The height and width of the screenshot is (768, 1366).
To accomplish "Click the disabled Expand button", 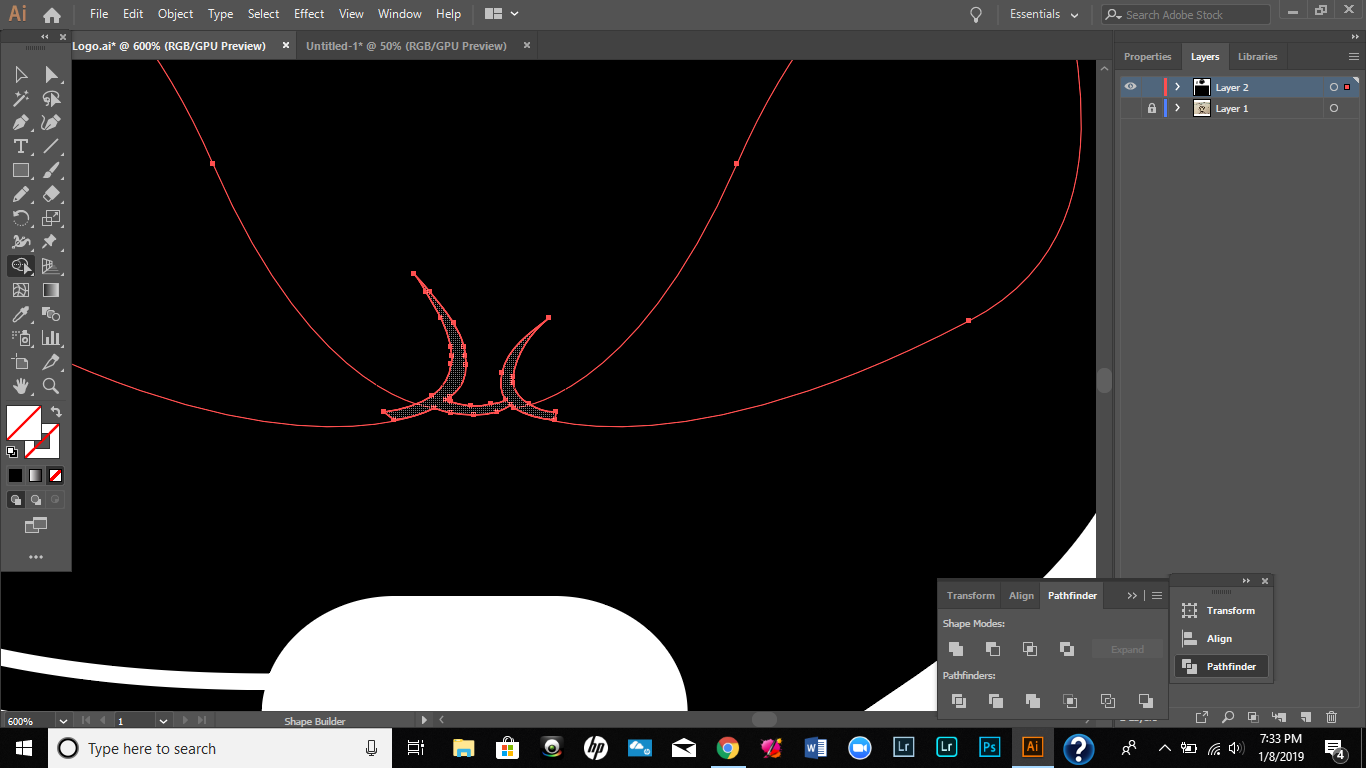I will (x=1127, y=648).
